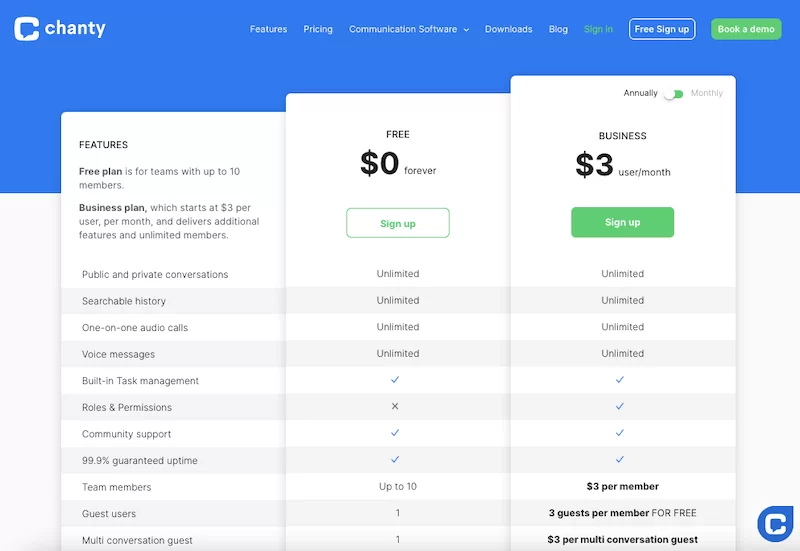The width and height of the screenshot is (800, 551).
Task: Go to the Pricing page
Action: coord(318,29)
